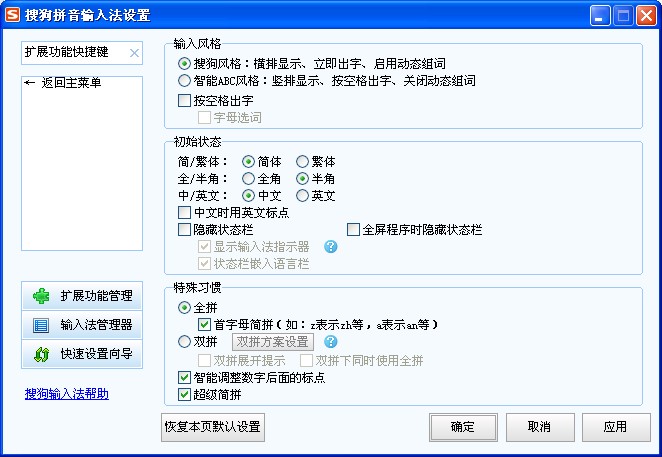This screenshot has width=662, height=457.
Task: Uncheck 首字母简拼 checkbox
Action: (x=204, y=325)
